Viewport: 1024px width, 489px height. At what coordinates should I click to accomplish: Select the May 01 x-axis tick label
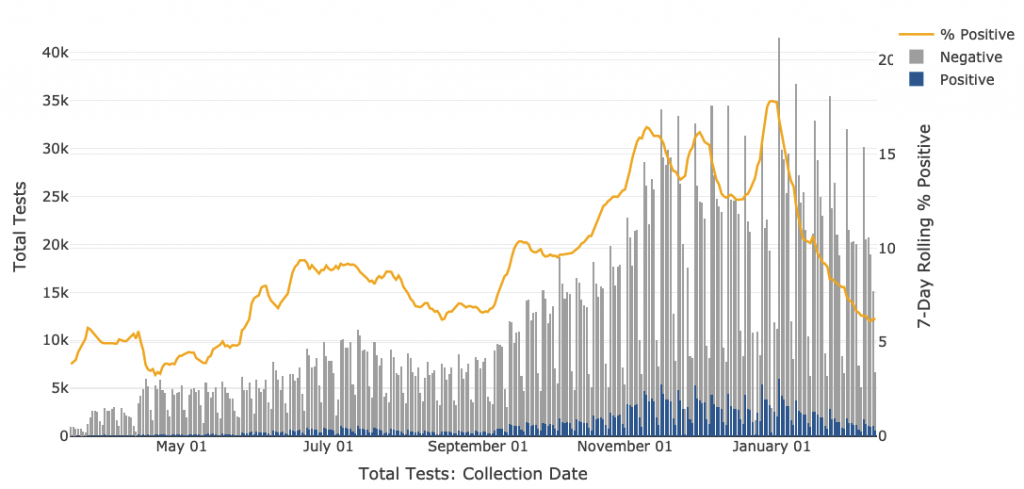(x=182, y=447)
